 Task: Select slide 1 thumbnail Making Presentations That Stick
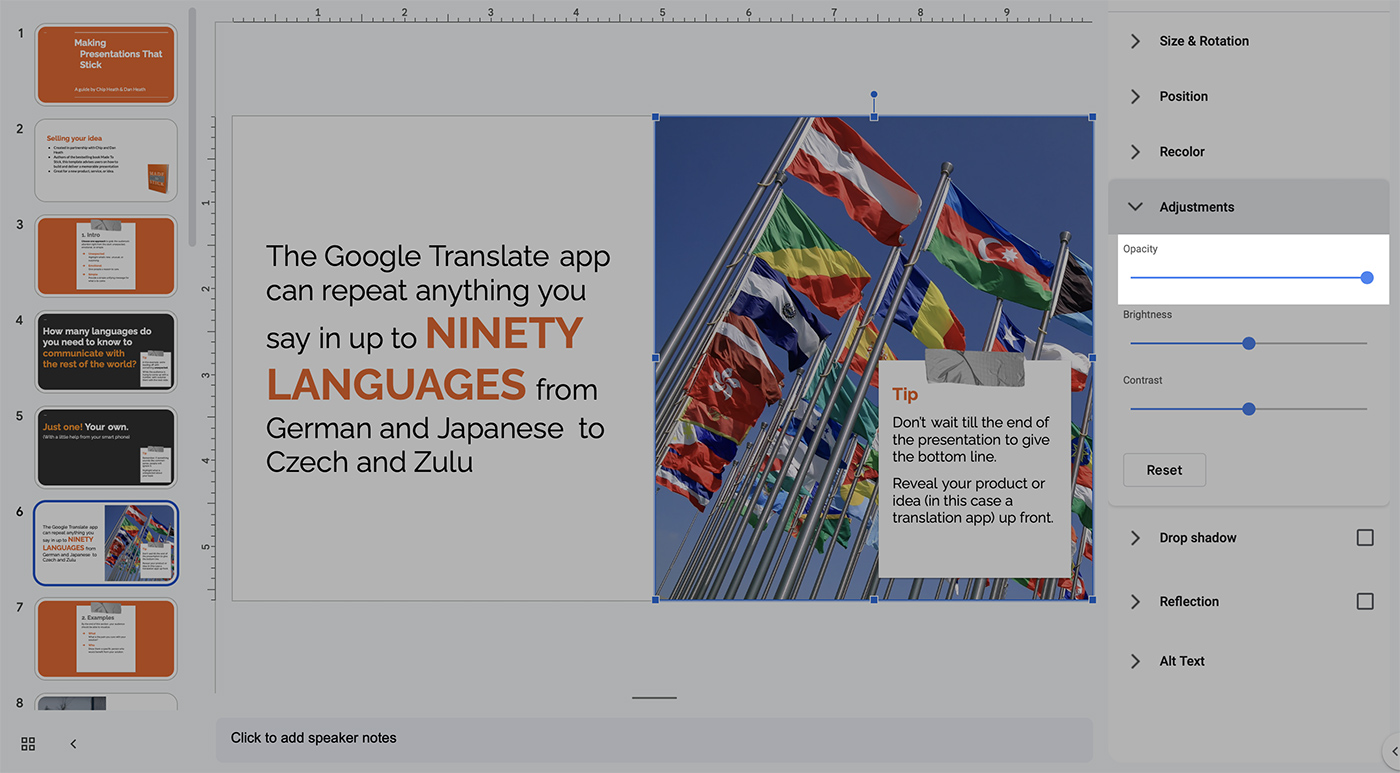click(106, 64)
